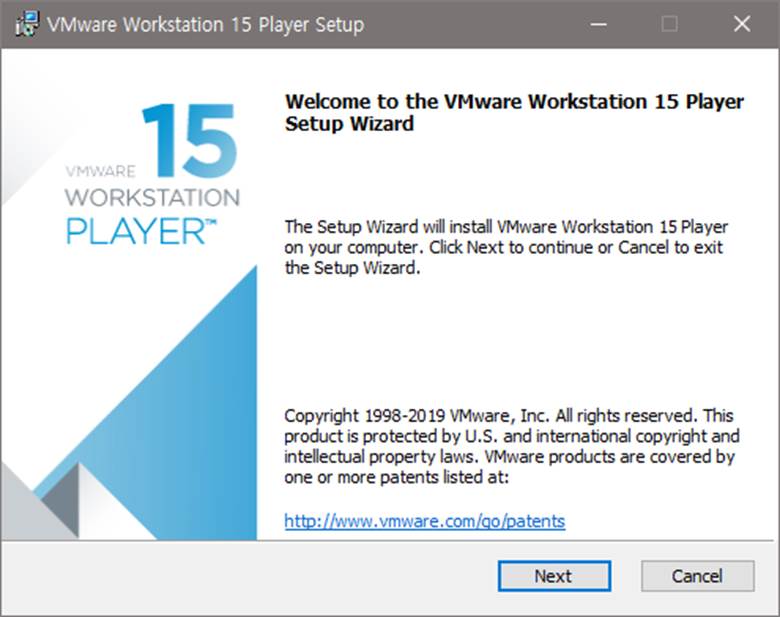Minimize the Setup window
780x617 pixels.
[x=597, y=24]
